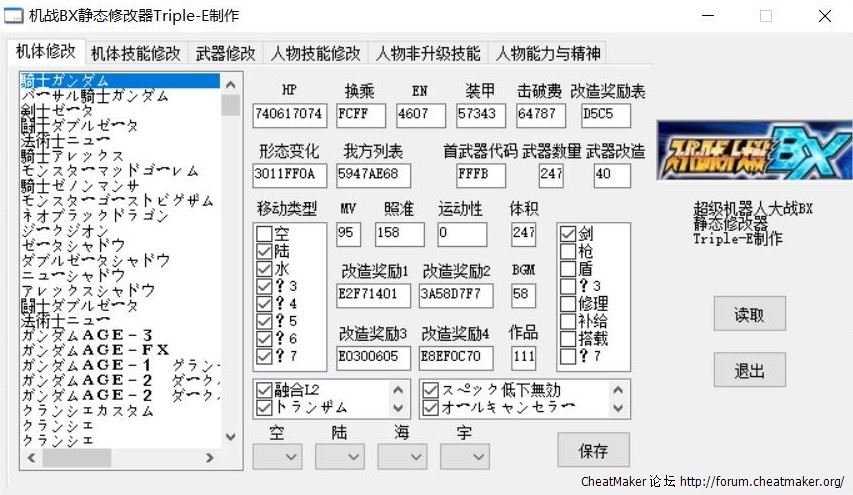The image size is (853, 495).
Task: Switch to the 武器修改 tab
Action: (223, 52)
